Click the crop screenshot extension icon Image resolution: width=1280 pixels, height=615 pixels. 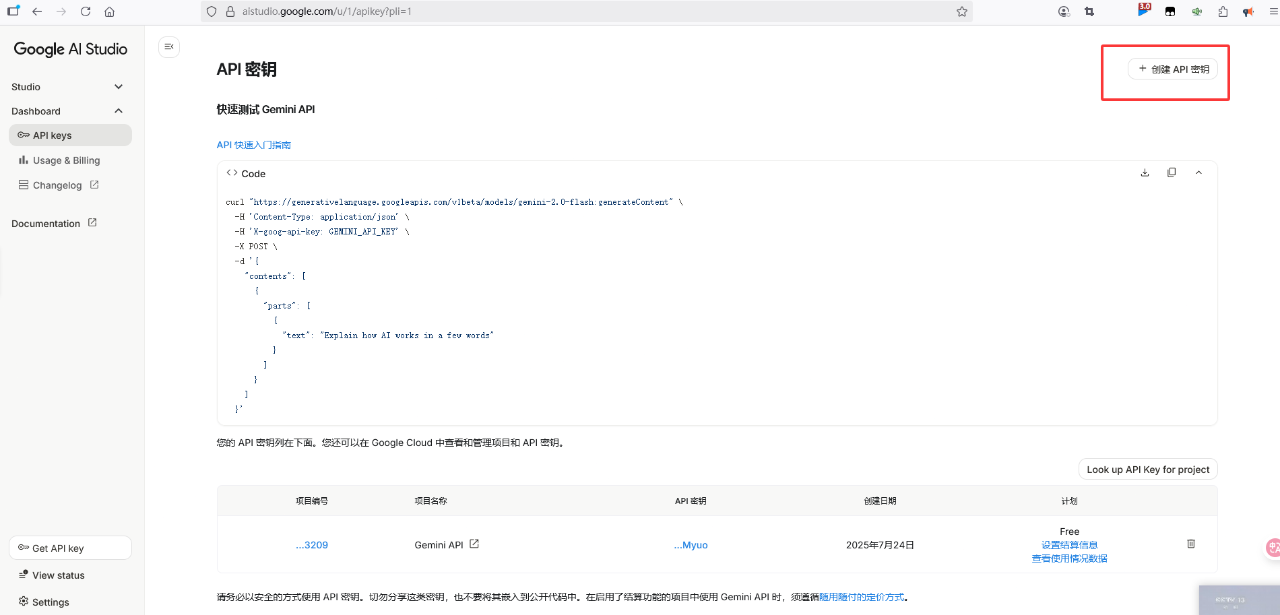click(1089, 12)
